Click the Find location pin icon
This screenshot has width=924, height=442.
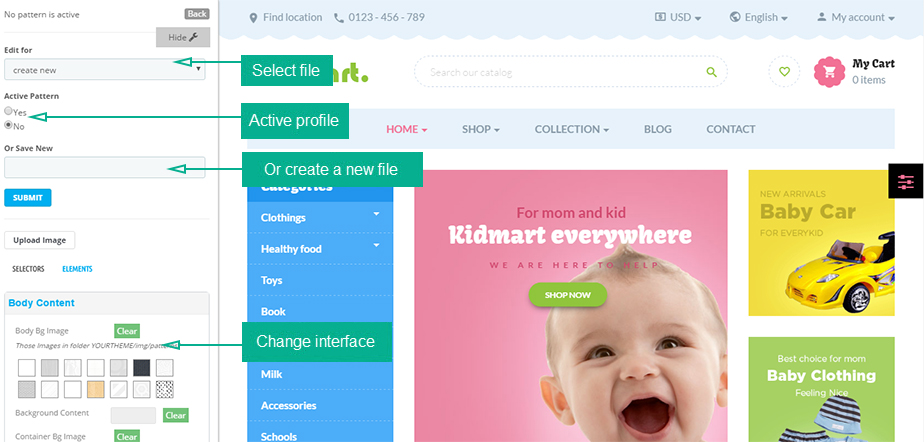coord(253,18)
